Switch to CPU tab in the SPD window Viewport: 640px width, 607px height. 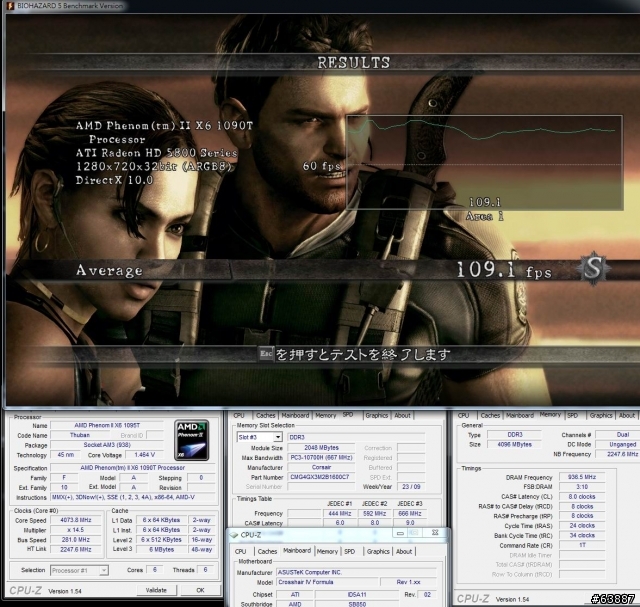(239, 416)
